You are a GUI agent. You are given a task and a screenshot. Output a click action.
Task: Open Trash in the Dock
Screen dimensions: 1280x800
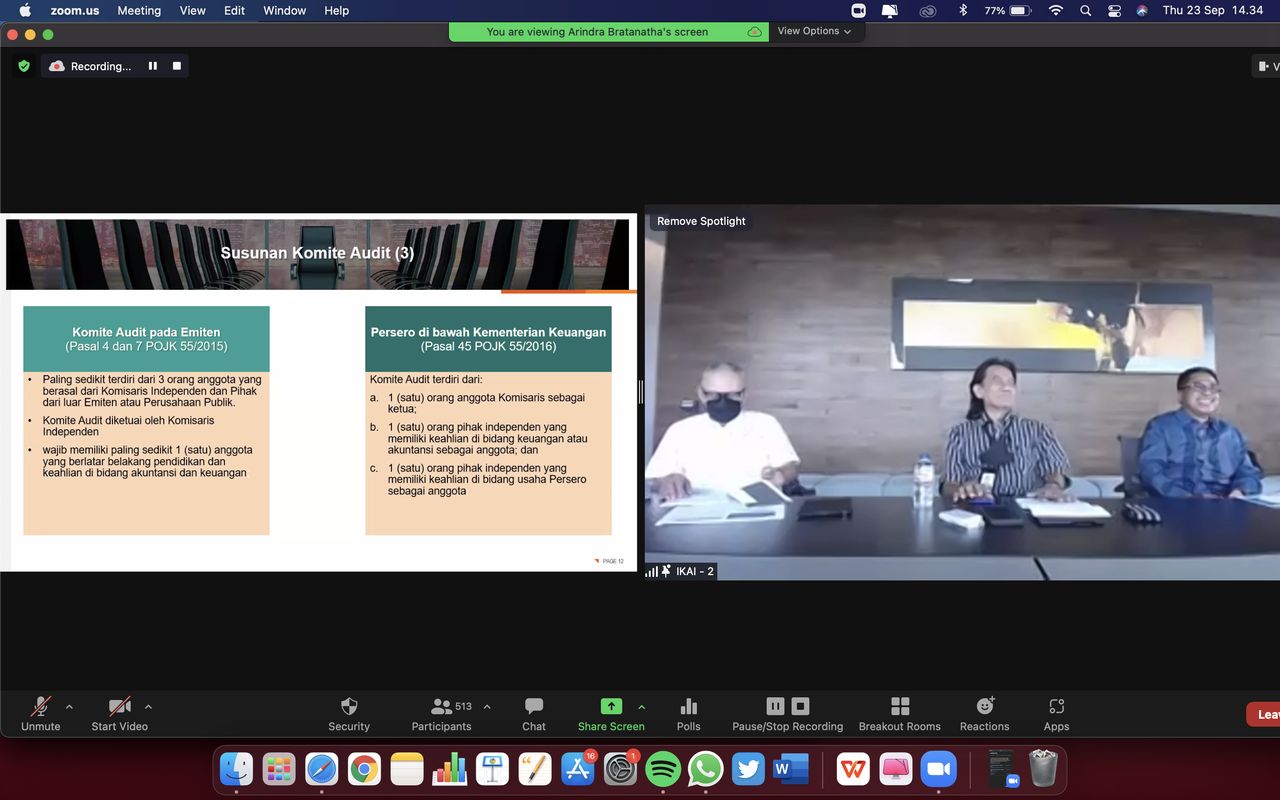coord(1044,768)
